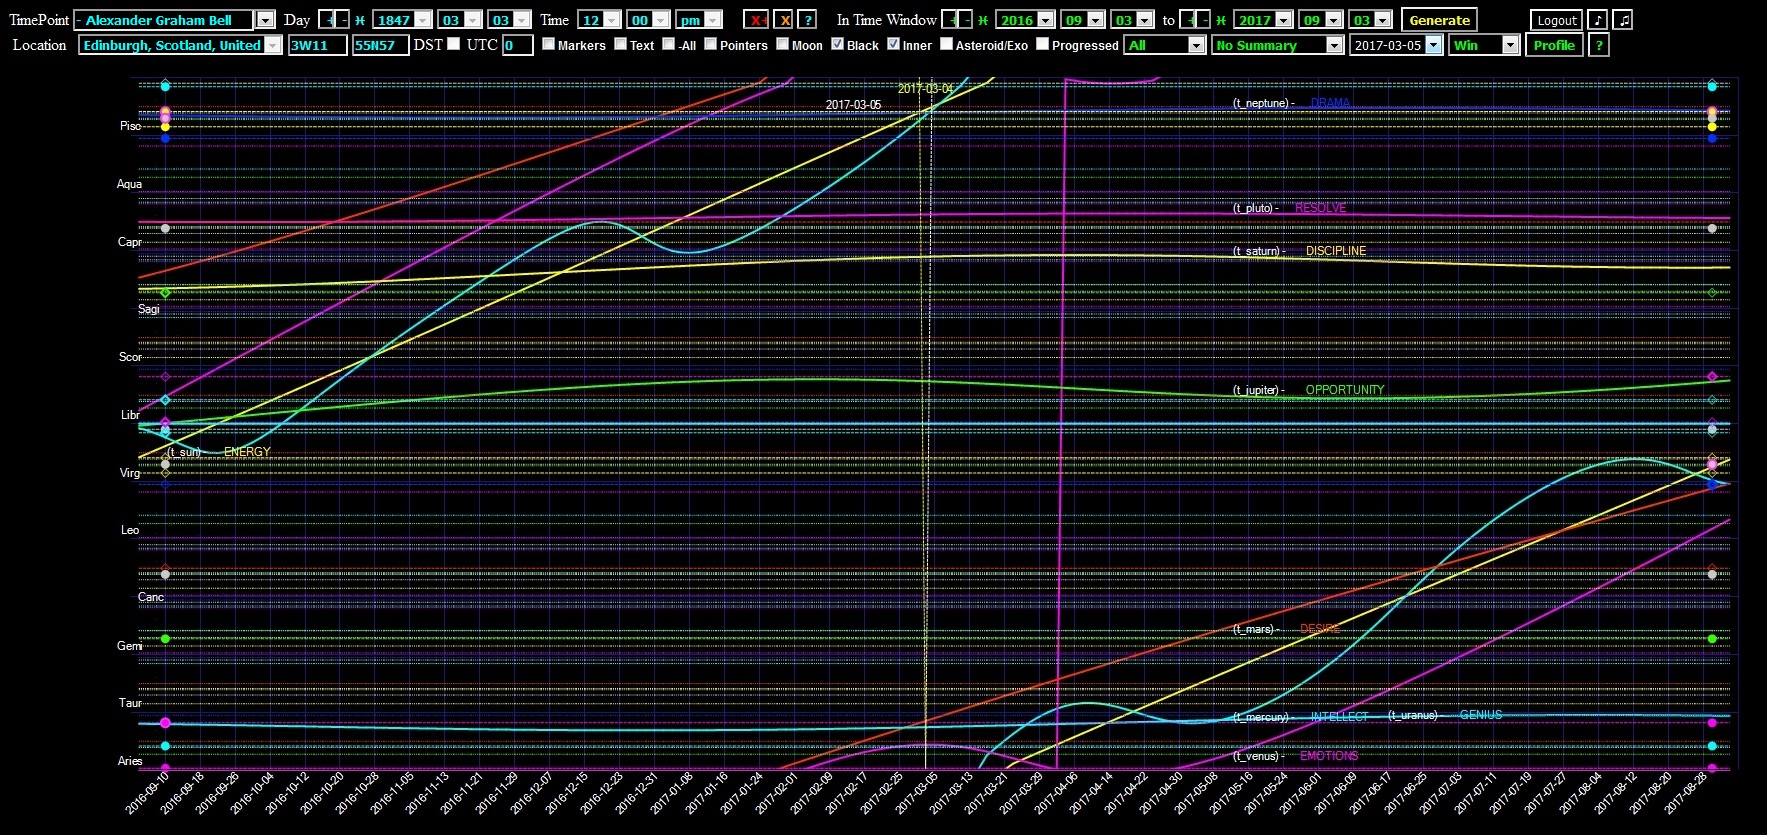Click the single music note icon
Viewport: 1767px width, 835px height.
point(1598,20)
